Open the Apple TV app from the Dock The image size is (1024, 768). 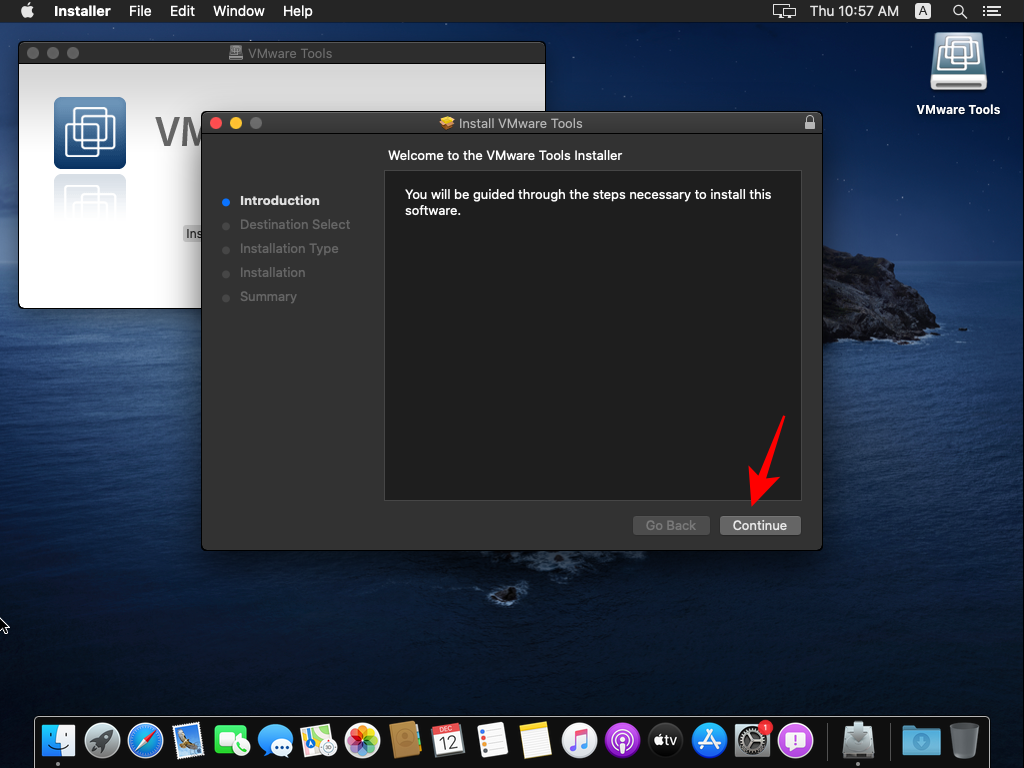tap(665, 741)
